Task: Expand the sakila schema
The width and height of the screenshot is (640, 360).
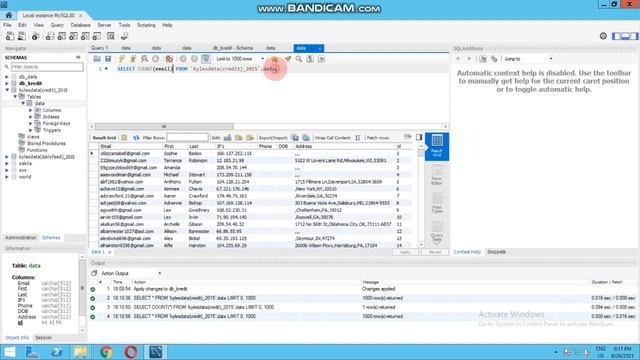Action: [x=7, y=163]
